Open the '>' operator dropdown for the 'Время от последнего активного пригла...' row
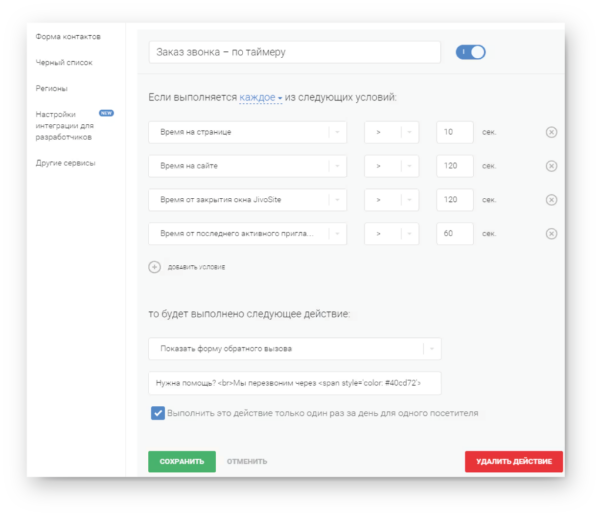Screen dimensions: 600x516 [391, 234]
